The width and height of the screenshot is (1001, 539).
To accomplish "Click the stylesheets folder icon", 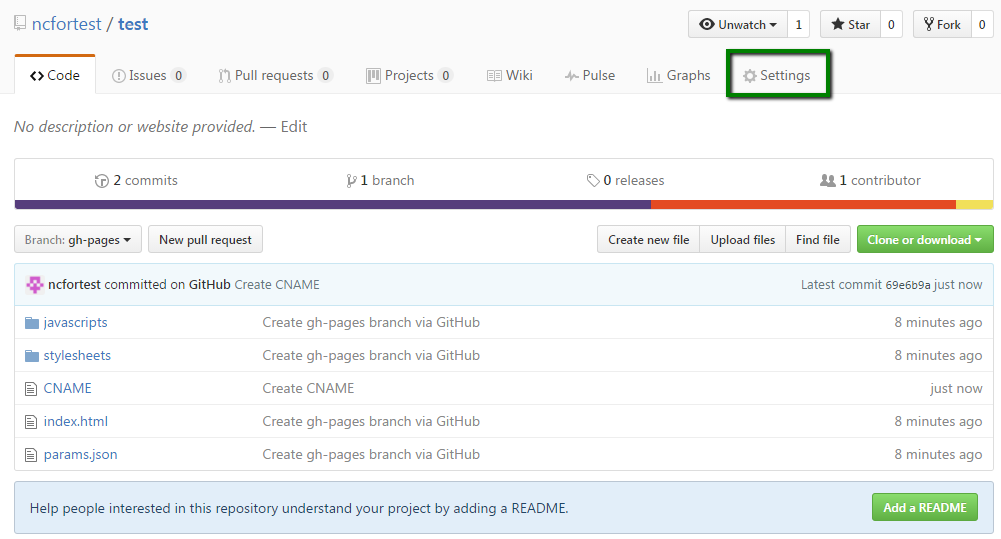I will [x=32, y=356].
